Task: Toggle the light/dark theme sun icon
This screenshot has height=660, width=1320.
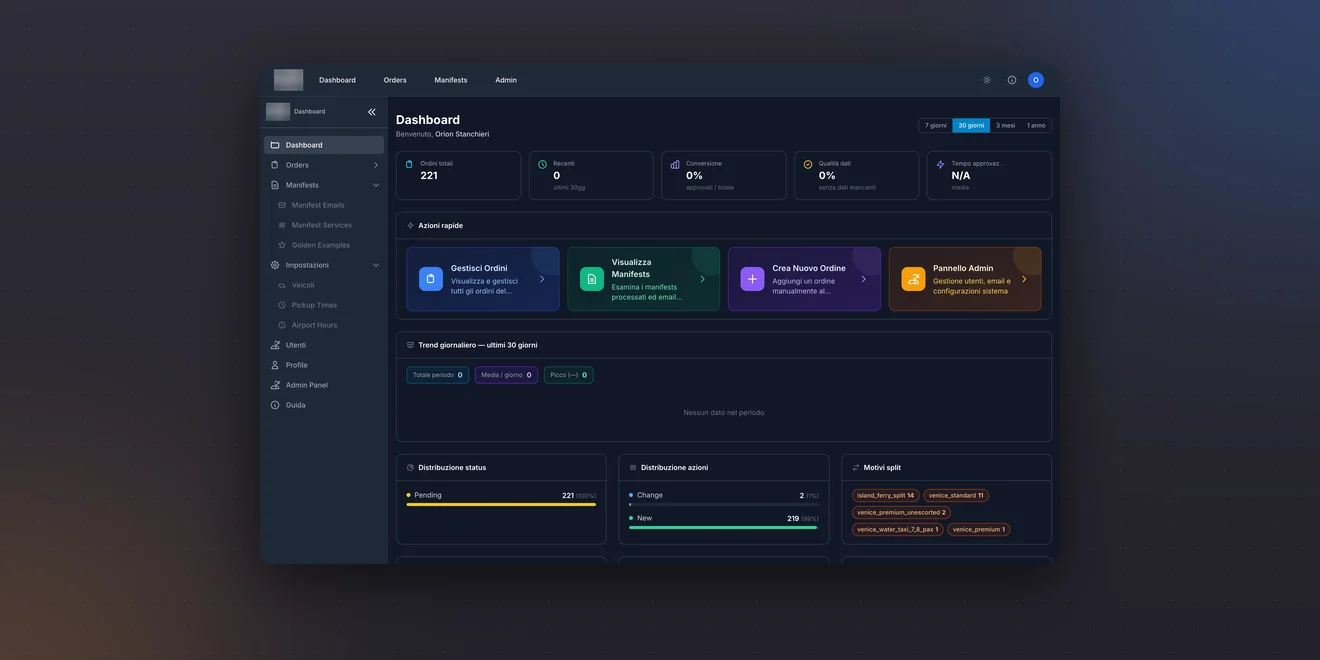Action: click(987, 80)
